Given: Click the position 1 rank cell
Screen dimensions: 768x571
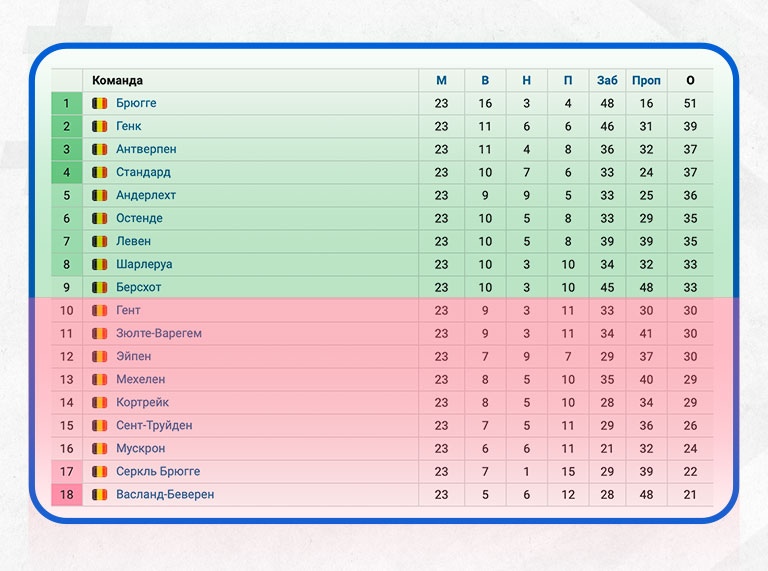Looking at the screenshot, I should pos(67,103).
